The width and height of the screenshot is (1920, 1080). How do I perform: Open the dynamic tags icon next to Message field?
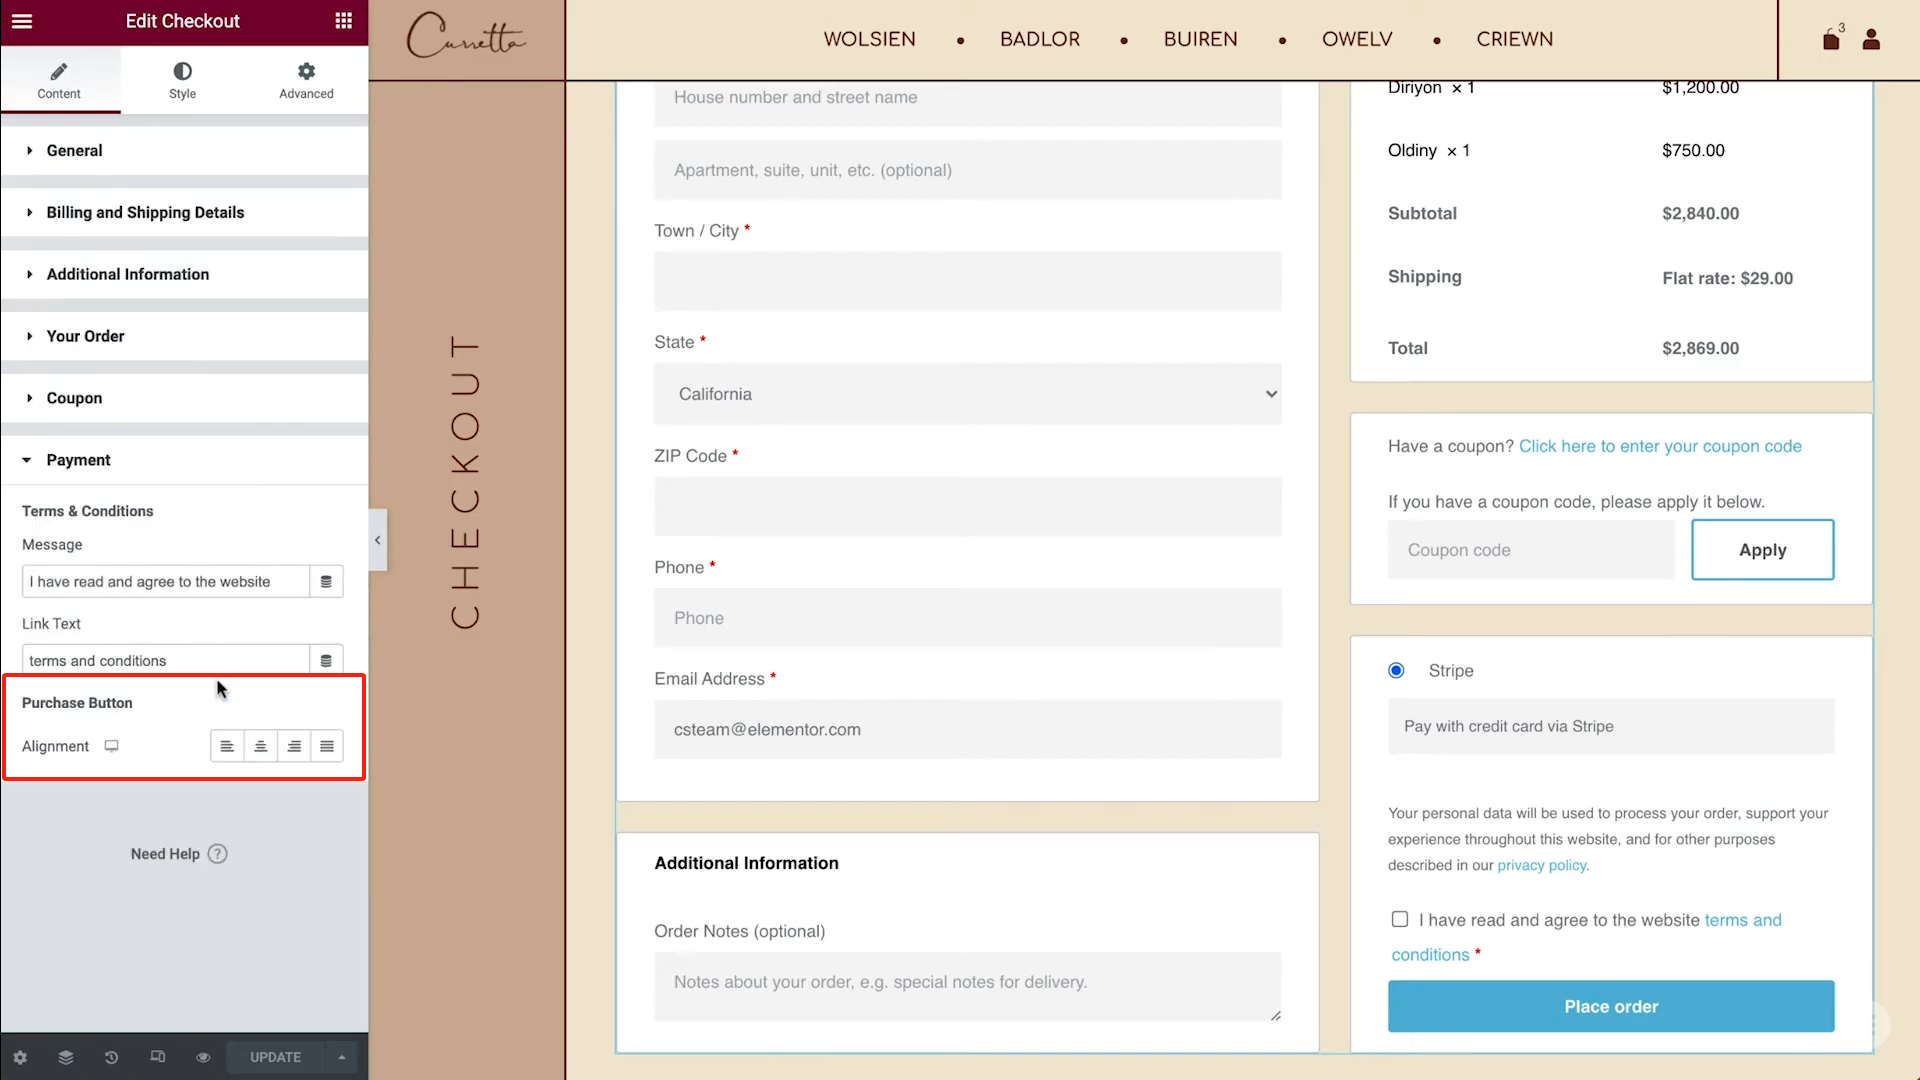pos(326,581)
